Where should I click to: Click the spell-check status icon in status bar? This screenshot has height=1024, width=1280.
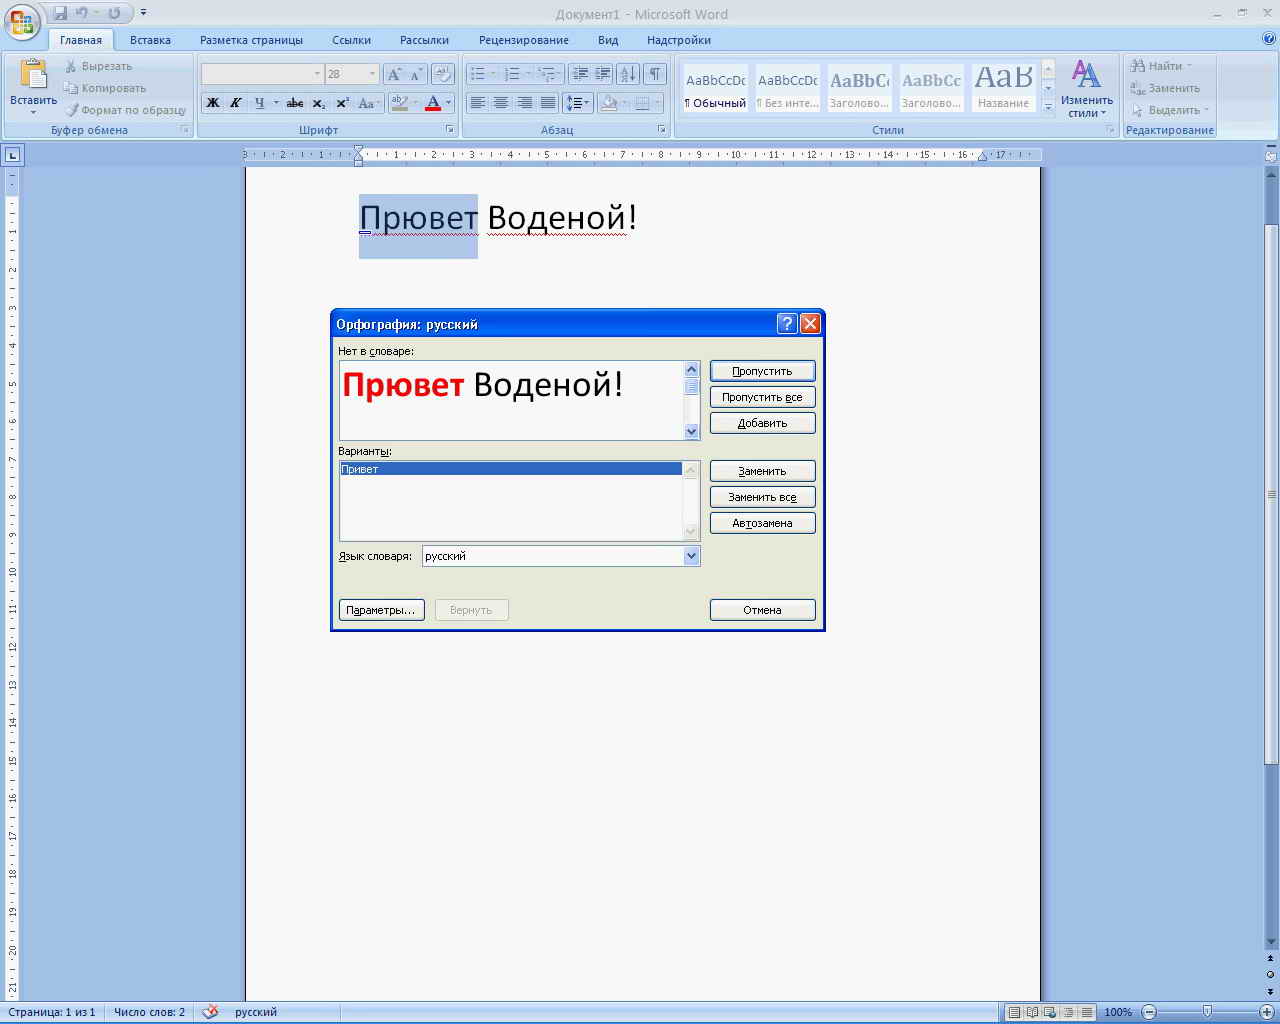point(210,1012)
